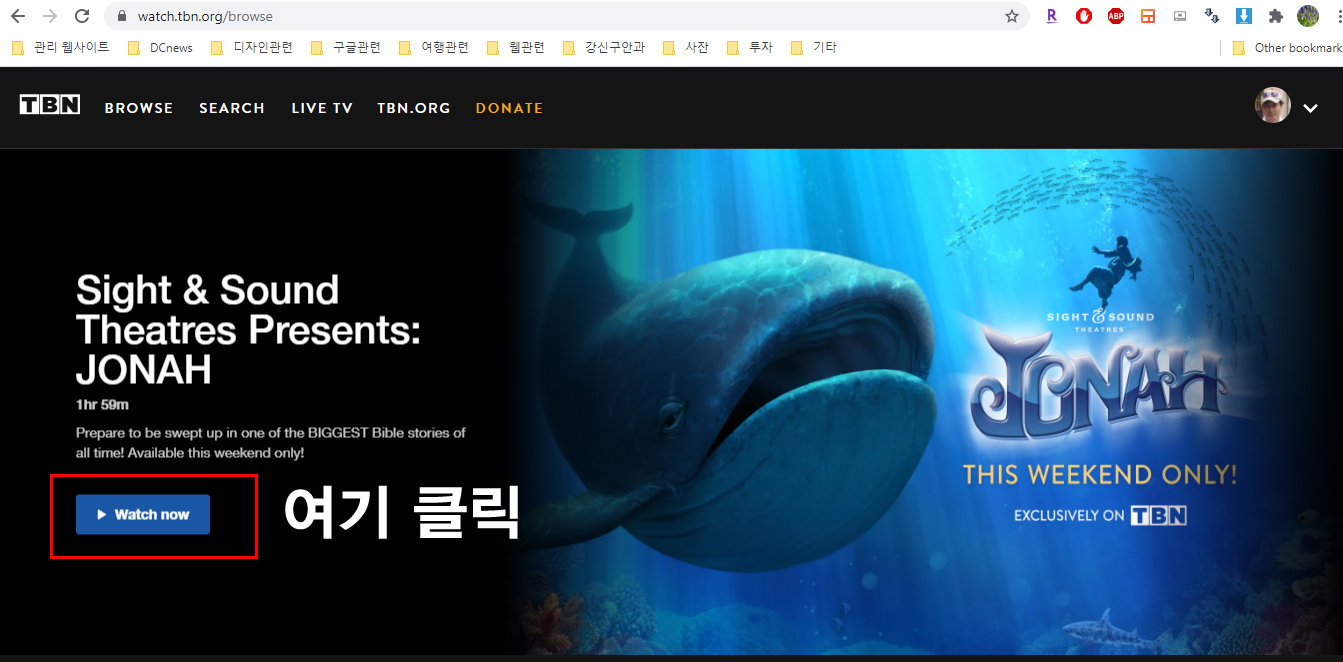The height and width of the screenshot is (662, 1343).
Task: Open the DCnews bookmark folder
Action: tap(160, 47)
